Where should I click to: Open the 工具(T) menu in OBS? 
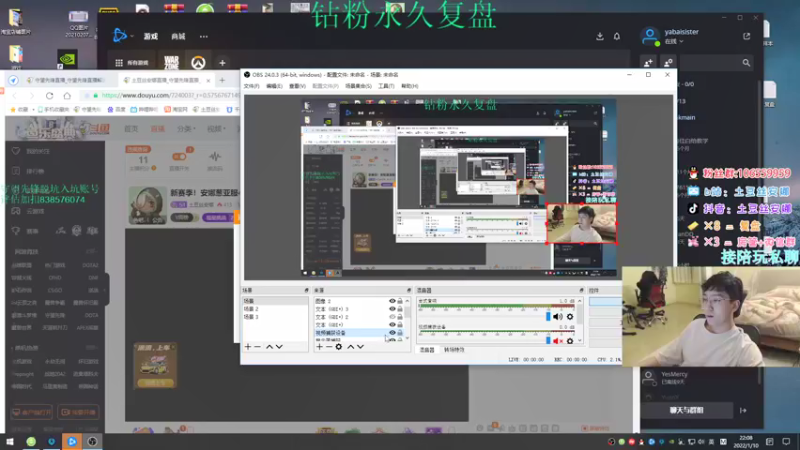pyautogui.click(x=386, y=86)
